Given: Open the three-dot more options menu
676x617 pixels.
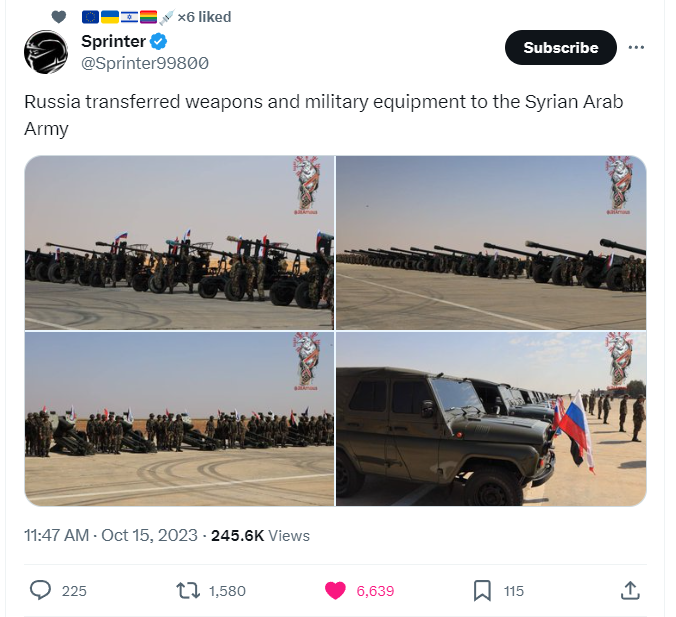Looking at the screenshot, I should [x=636, y=47].
